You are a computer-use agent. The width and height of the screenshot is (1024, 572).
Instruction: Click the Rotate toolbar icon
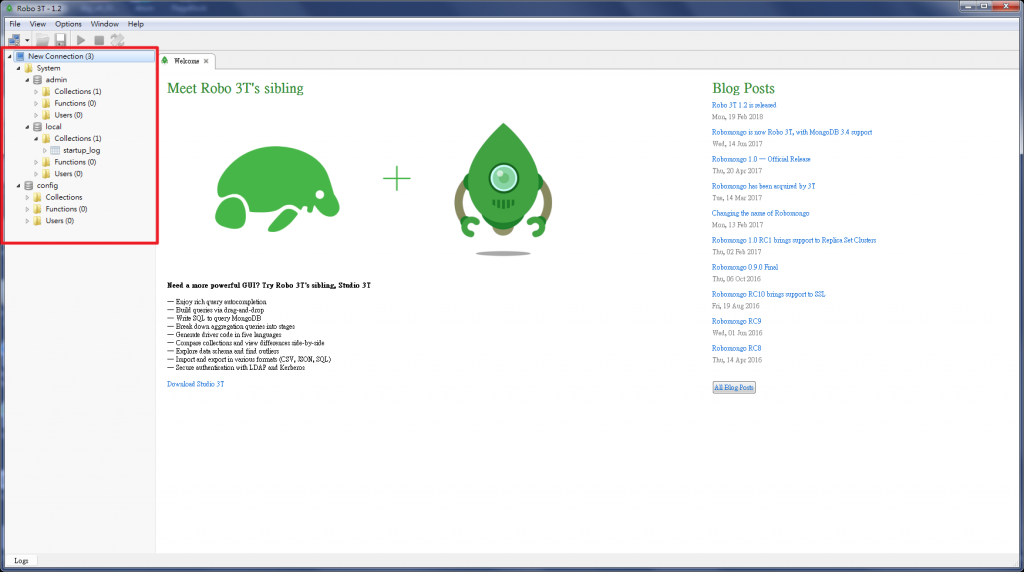[x=118, y=40]
